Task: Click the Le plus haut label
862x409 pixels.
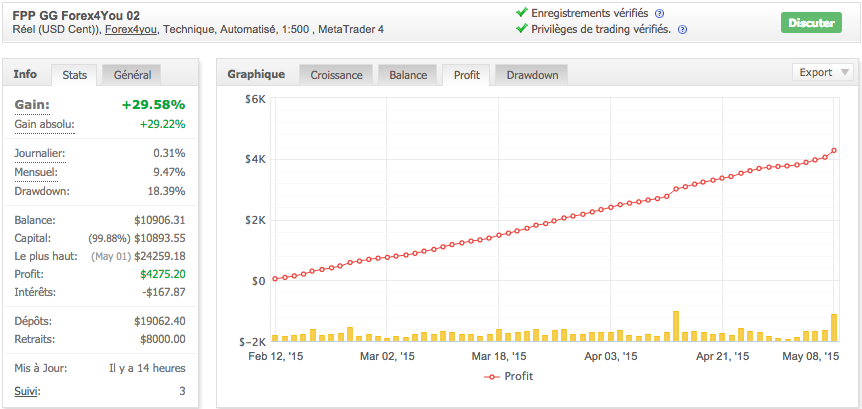Action: pos(46,256)
